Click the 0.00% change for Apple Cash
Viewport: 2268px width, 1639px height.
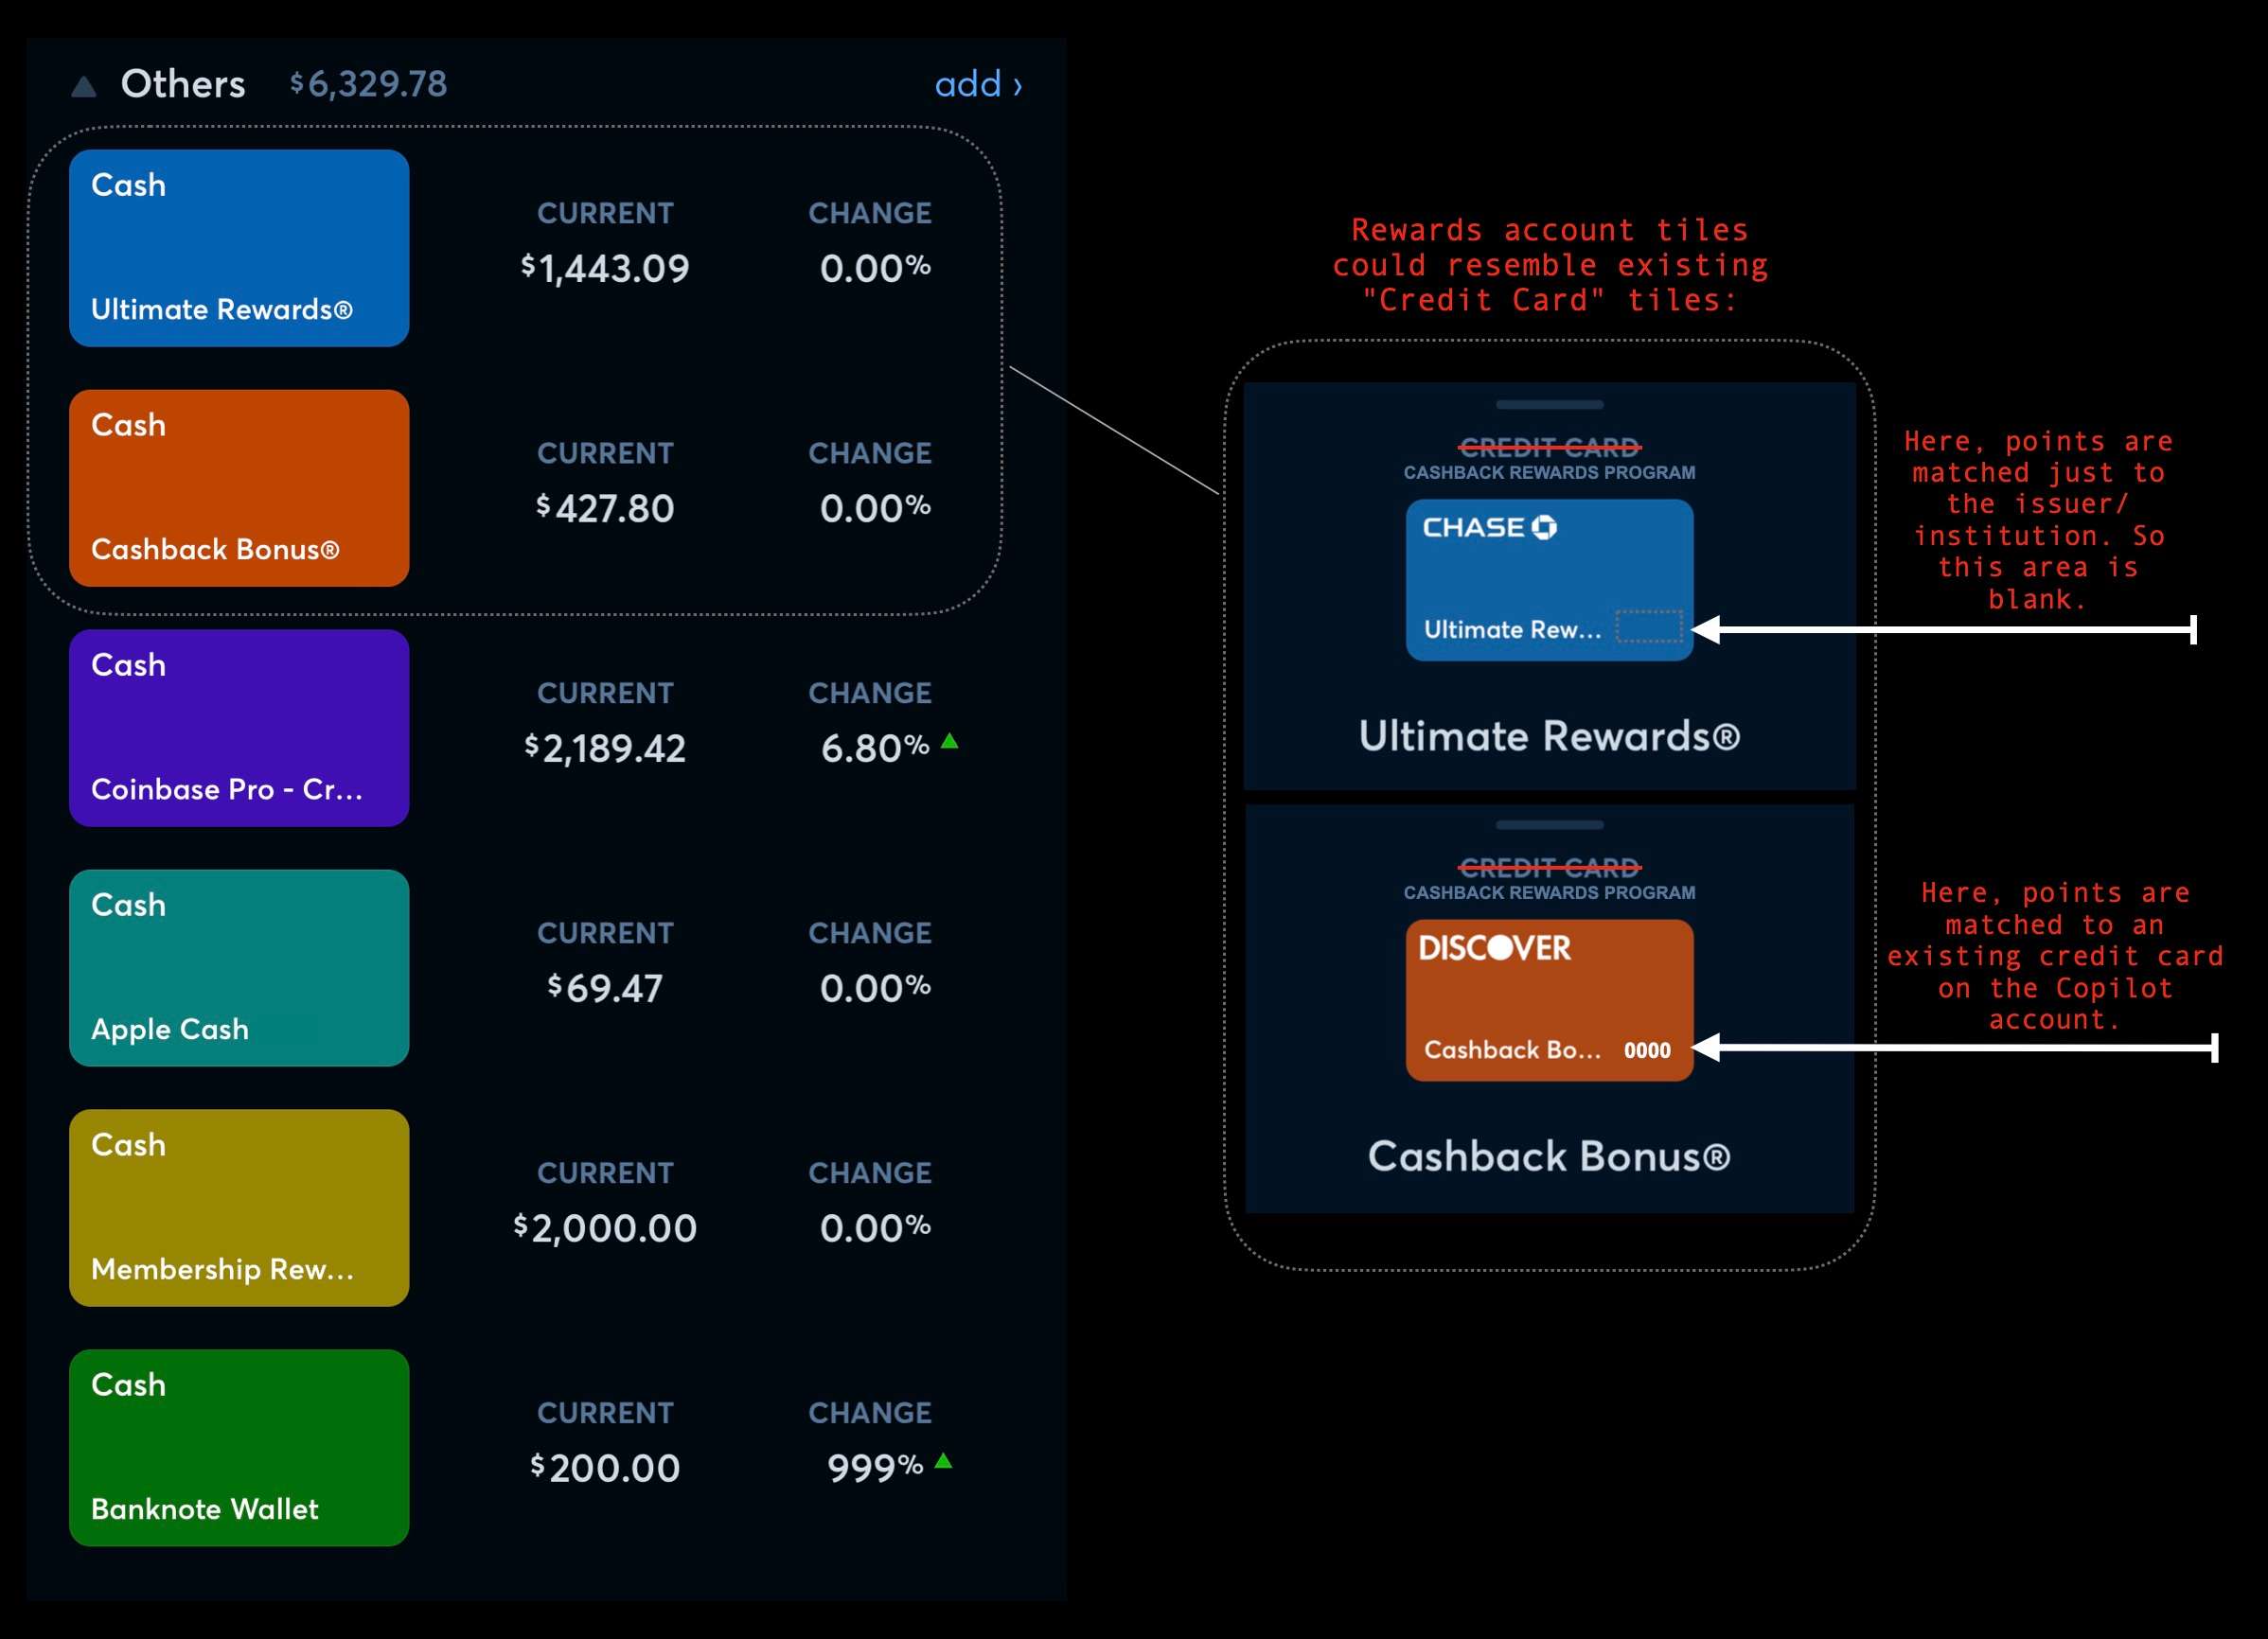875,988
